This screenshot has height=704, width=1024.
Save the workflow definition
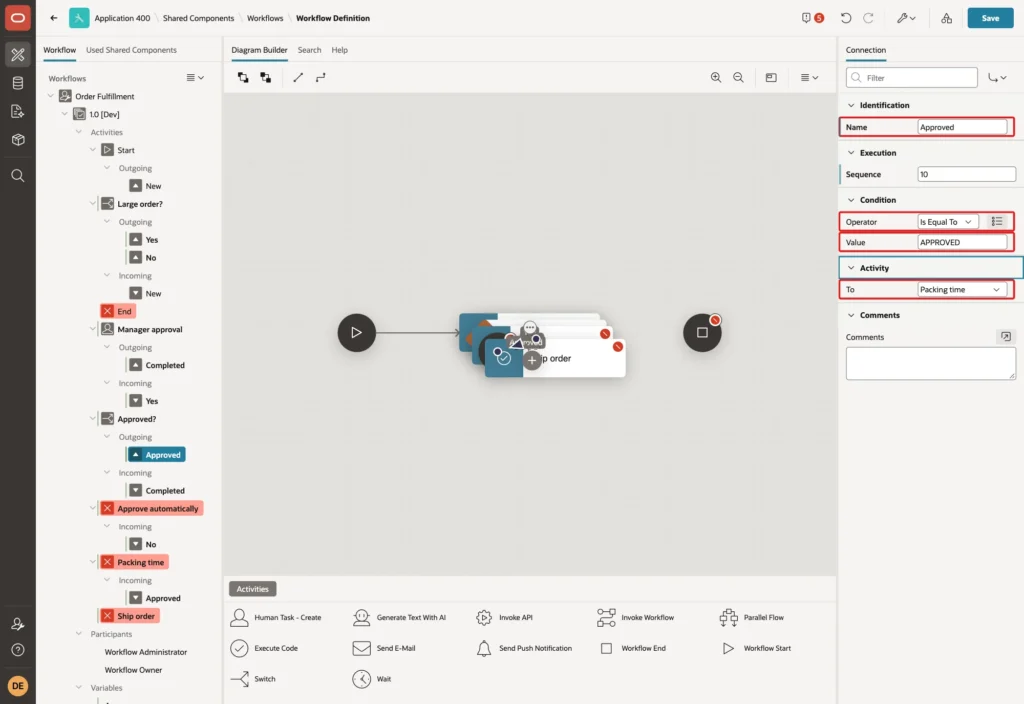(x=990, y=18)
